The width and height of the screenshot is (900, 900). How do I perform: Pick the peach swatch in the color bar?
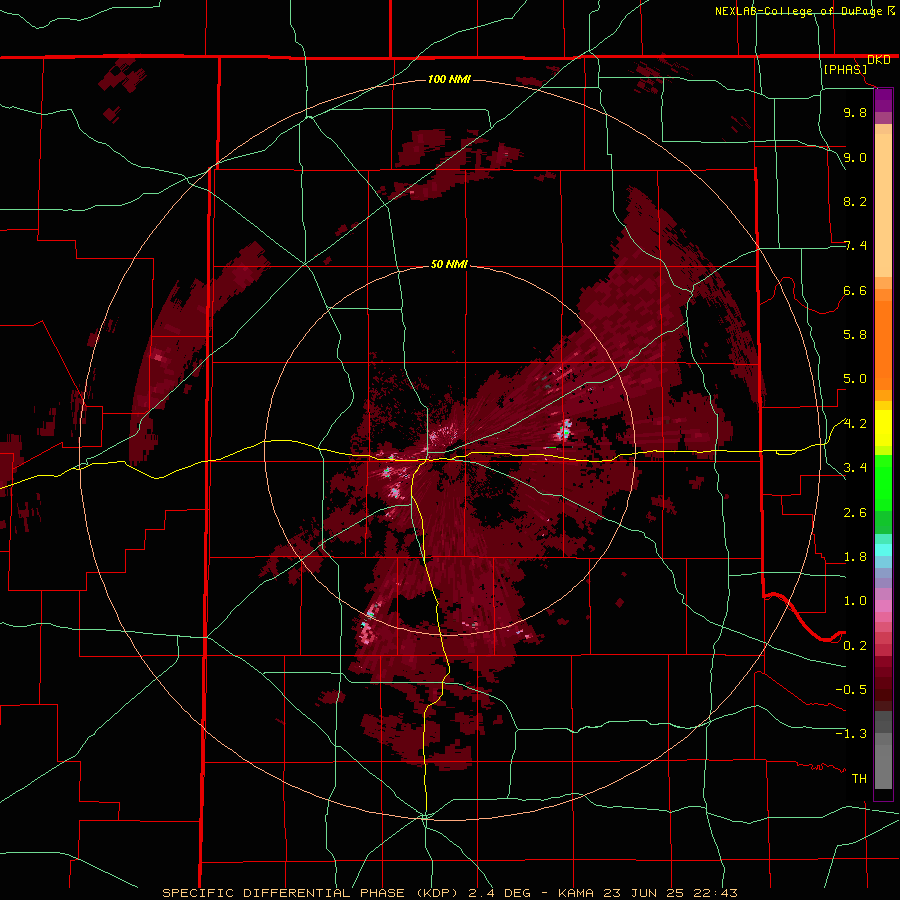tap(883, 205)
